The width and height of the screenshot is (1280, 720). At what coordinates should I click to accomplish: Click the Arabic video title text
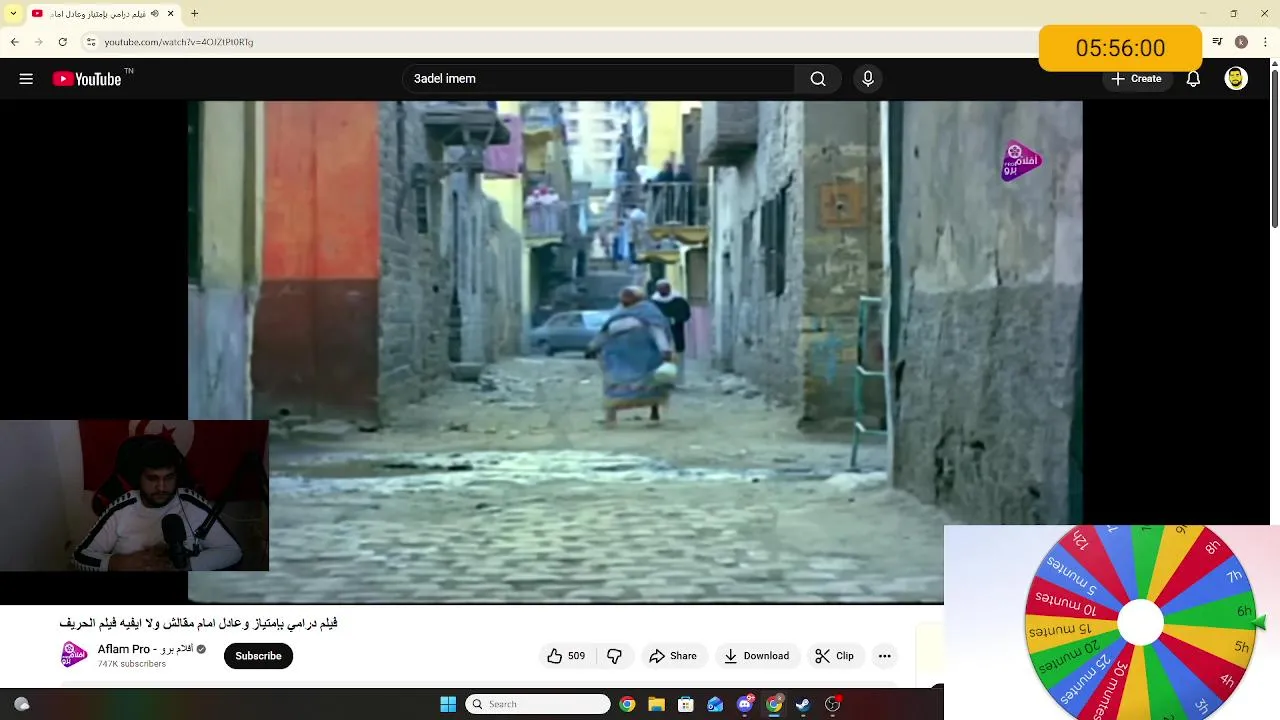(198, 623)
